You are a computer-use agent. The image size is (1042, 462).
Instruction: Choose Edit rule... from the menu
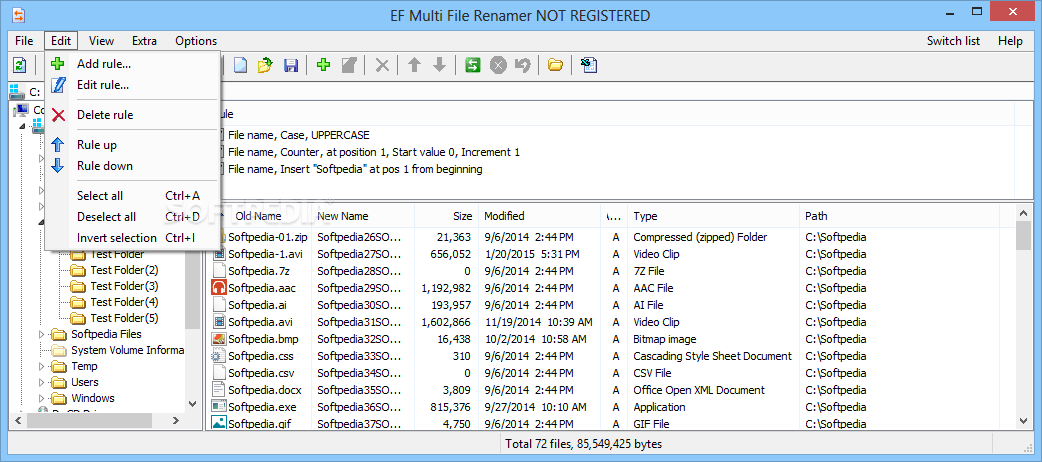click(133, 85)
